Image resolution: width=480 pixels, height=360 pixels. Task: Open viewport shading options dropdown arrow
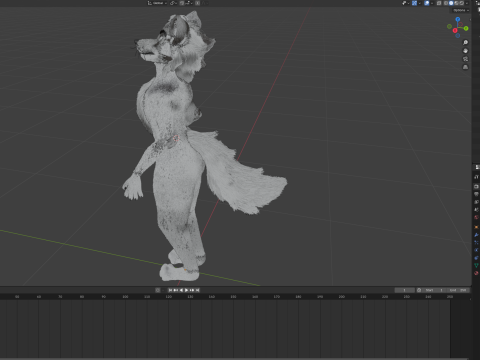click(467, 3)
